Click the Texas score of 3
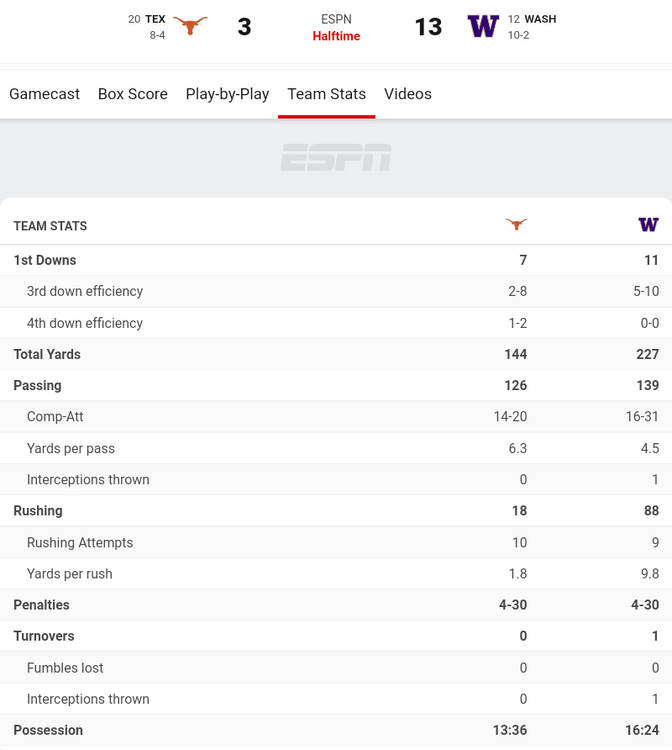Viewport: 672px width, 750px height. 244,27
